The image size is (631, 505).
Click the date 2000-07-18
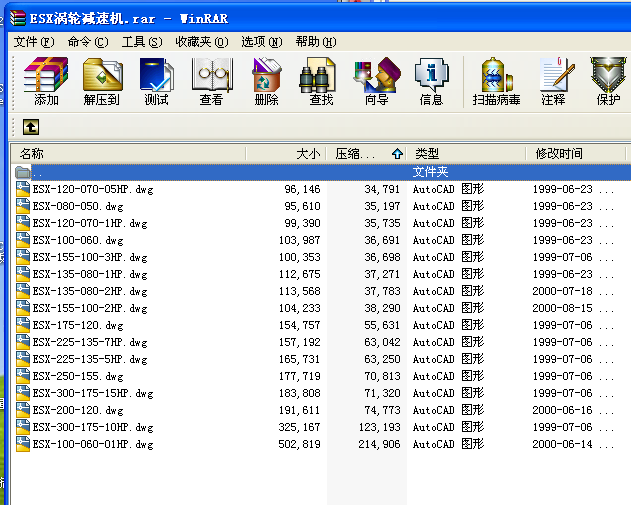point(562,291)
